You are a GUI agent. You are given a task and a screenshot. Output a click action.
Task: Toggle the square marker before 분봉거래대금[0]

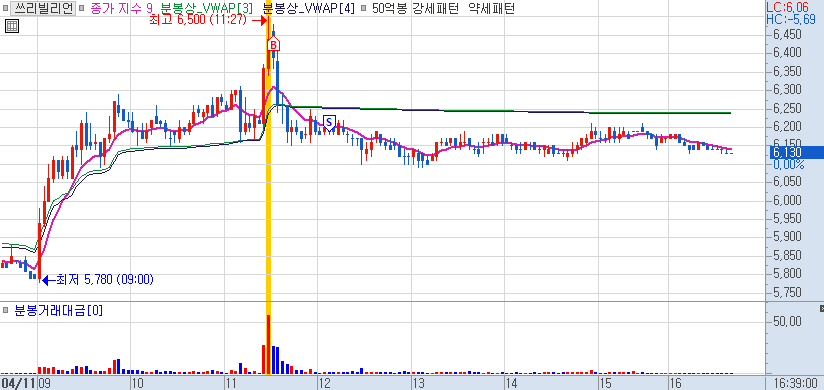[x=5, y=311]
